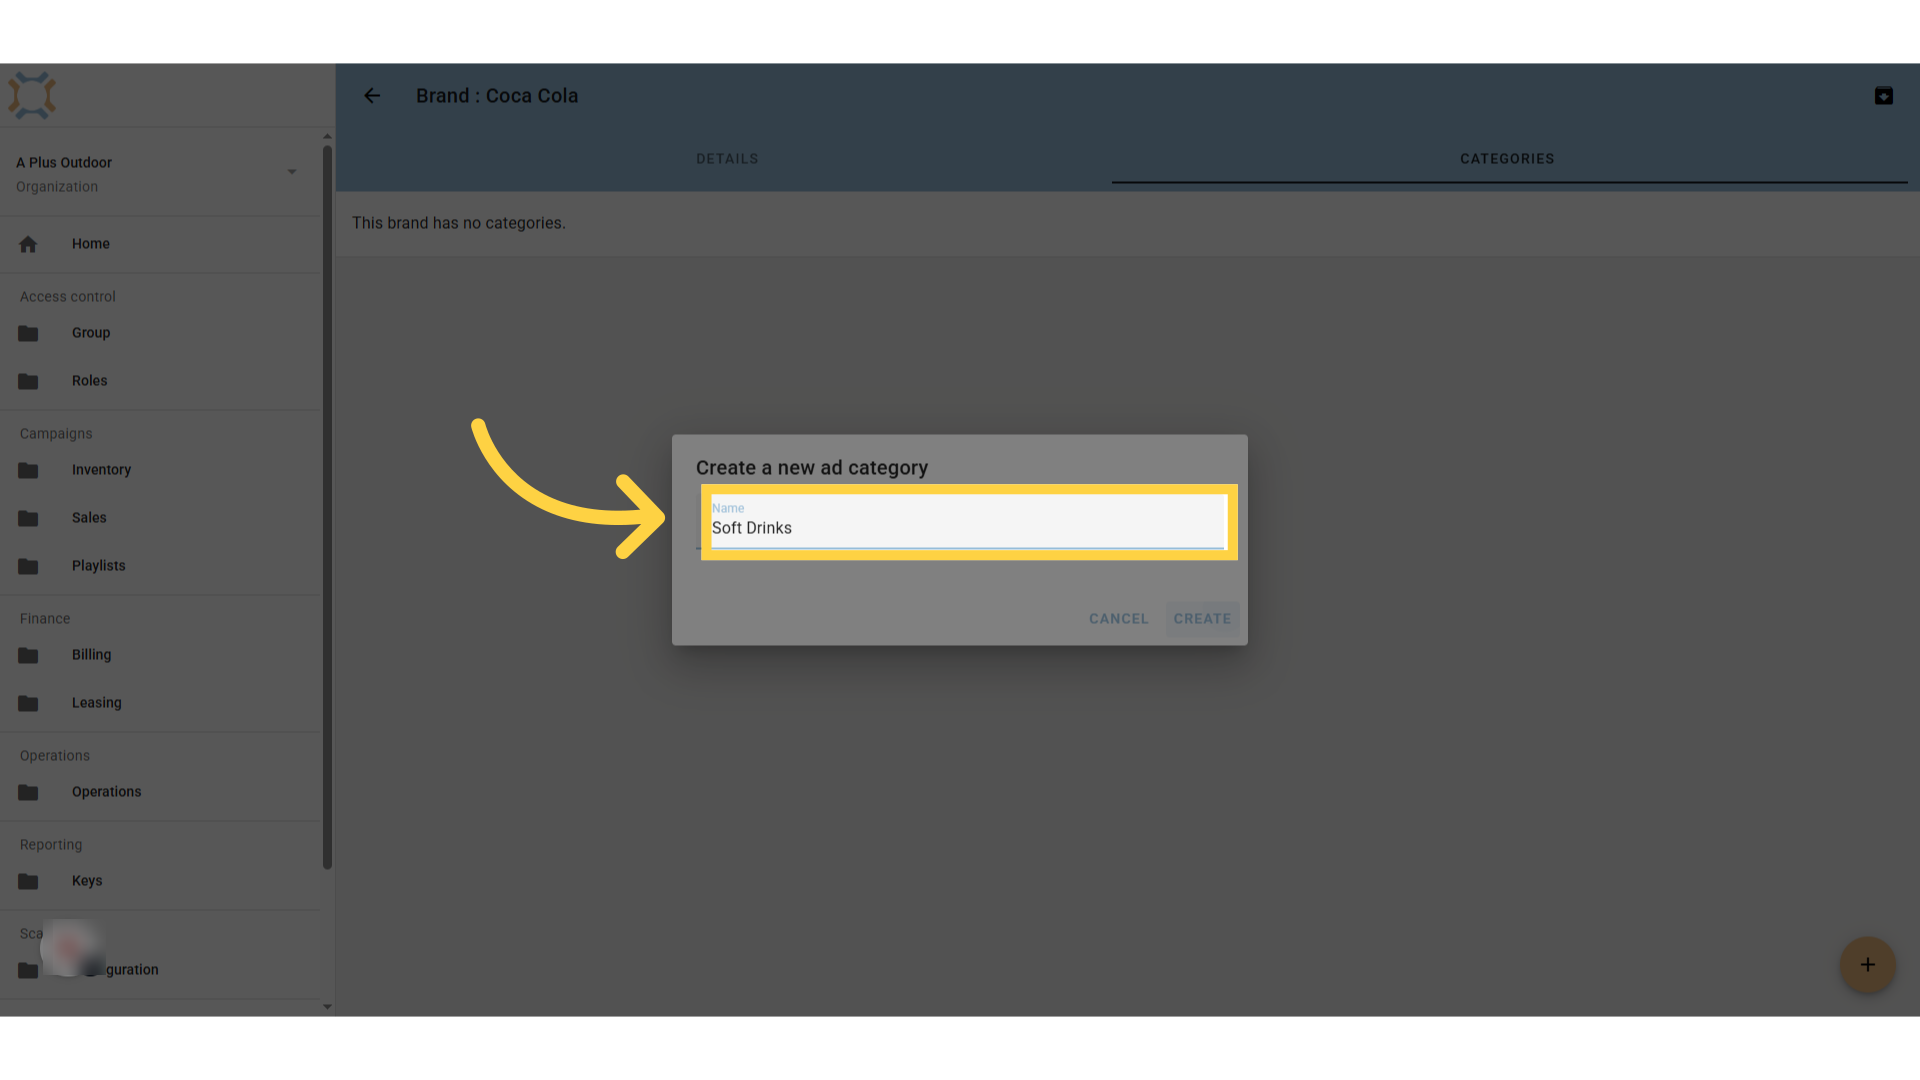Click the Cancel button in dialog
The width and height of the screenshot is (1920, 1080).
[1118, 619]
